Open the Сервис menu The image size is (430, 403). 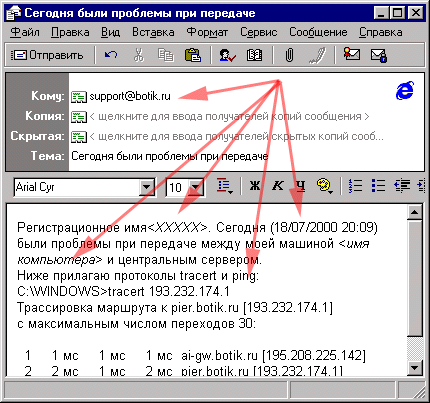[x=259, y=32]
